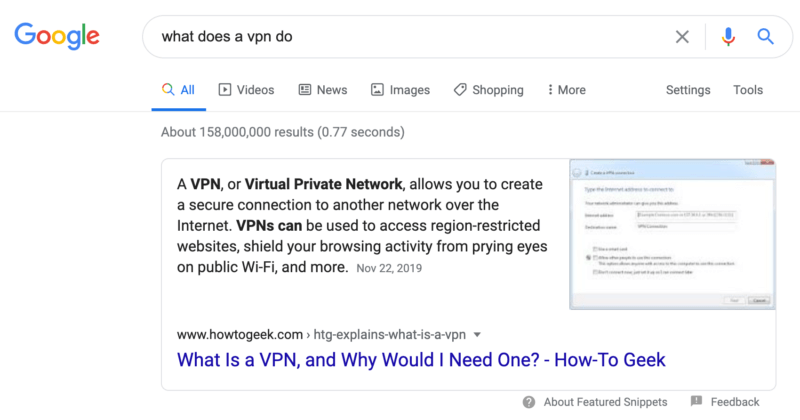
Task: Click the blue magnifying glass search icon
Action: coord(766,37)
